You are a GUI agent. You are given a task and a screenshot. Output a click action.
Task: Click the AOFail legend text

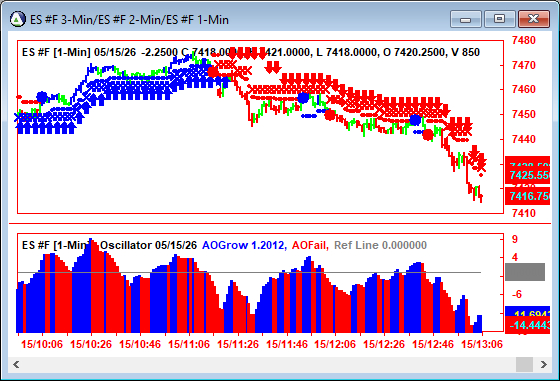310,245
